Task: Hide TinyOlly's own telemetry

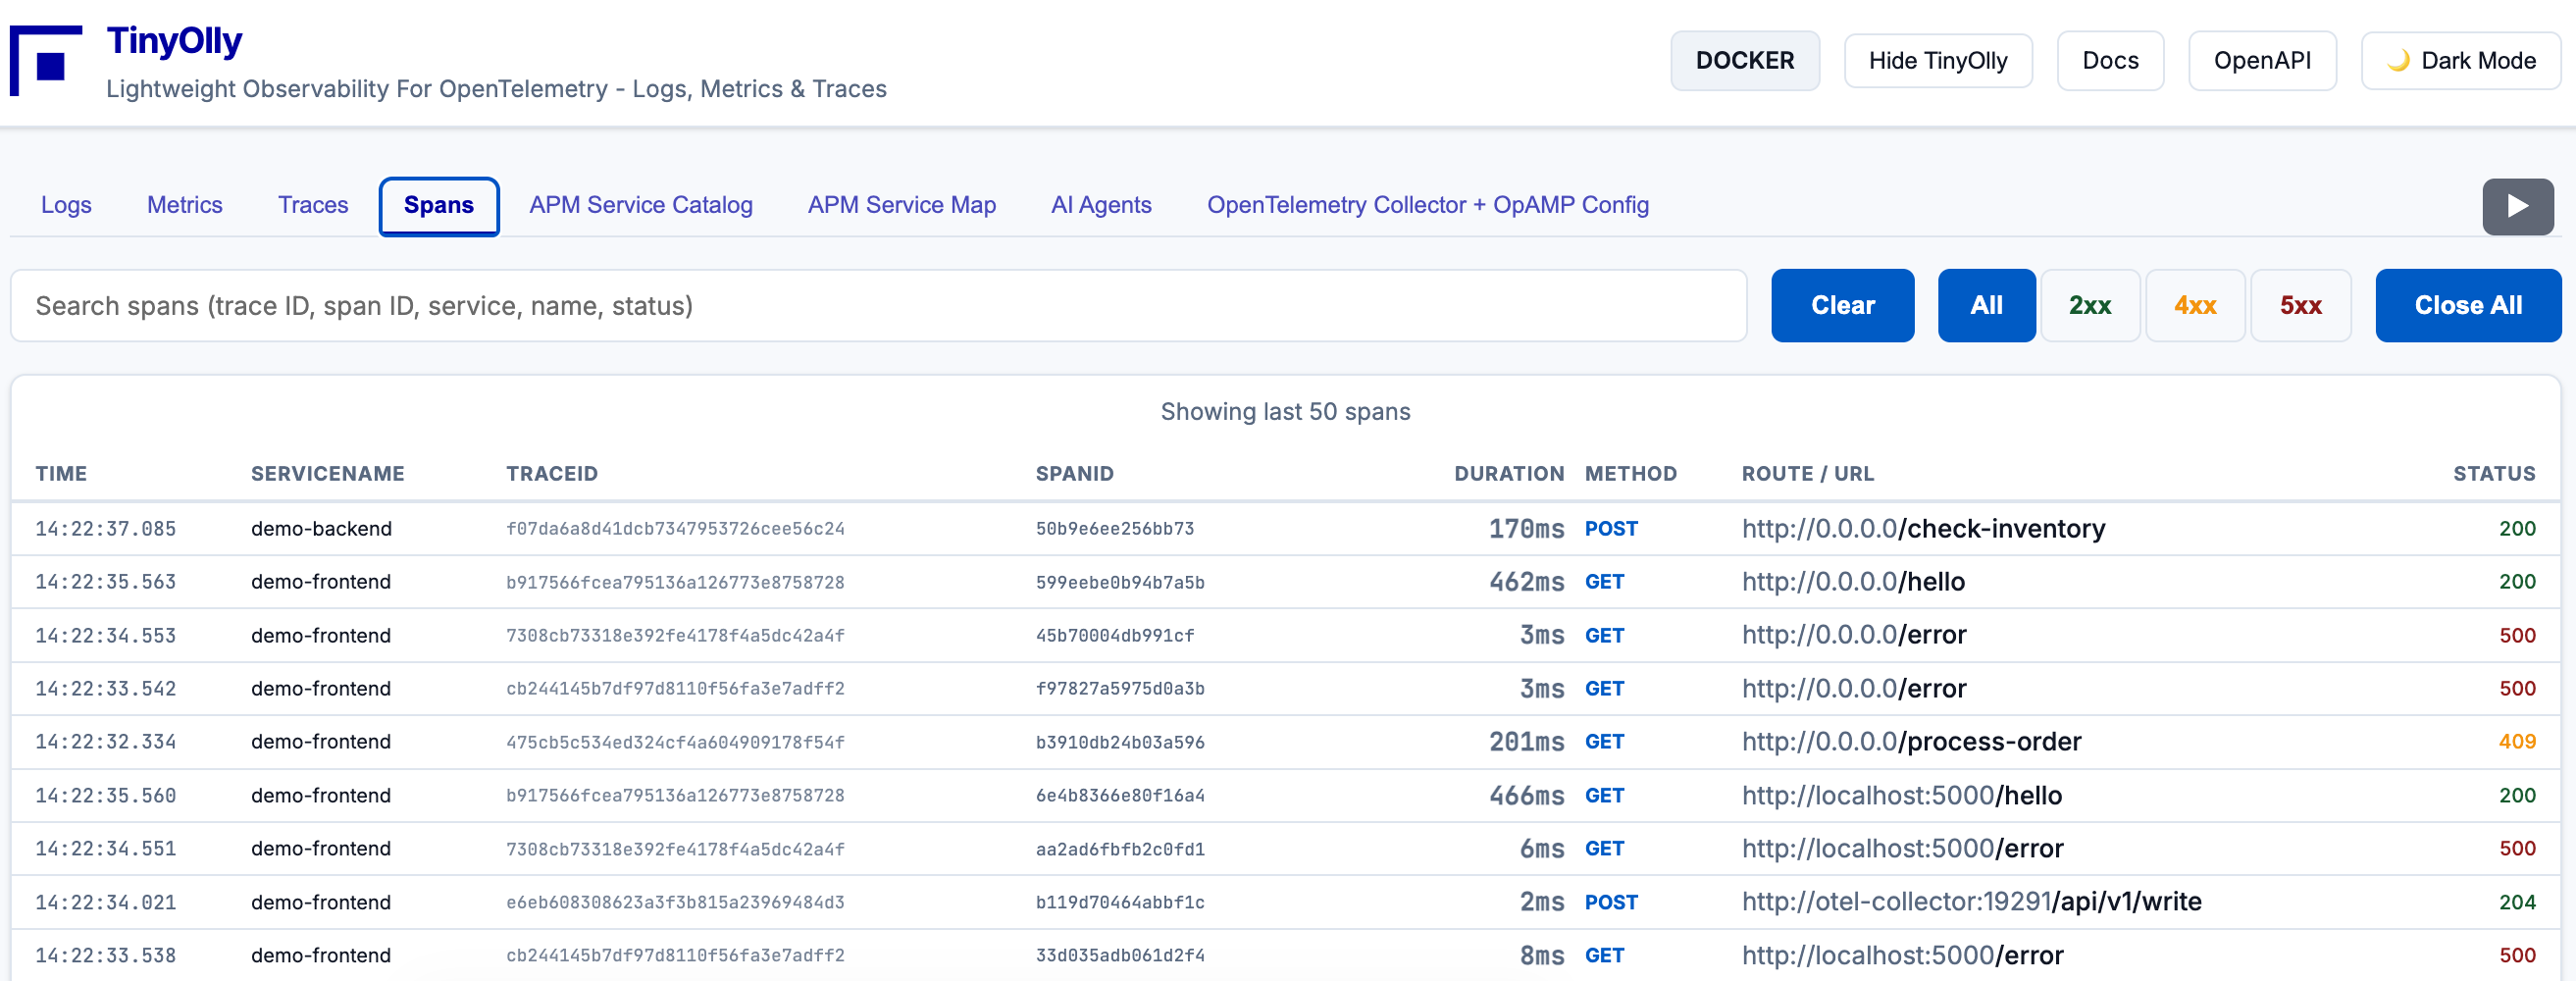Action: click(1937, 61)
